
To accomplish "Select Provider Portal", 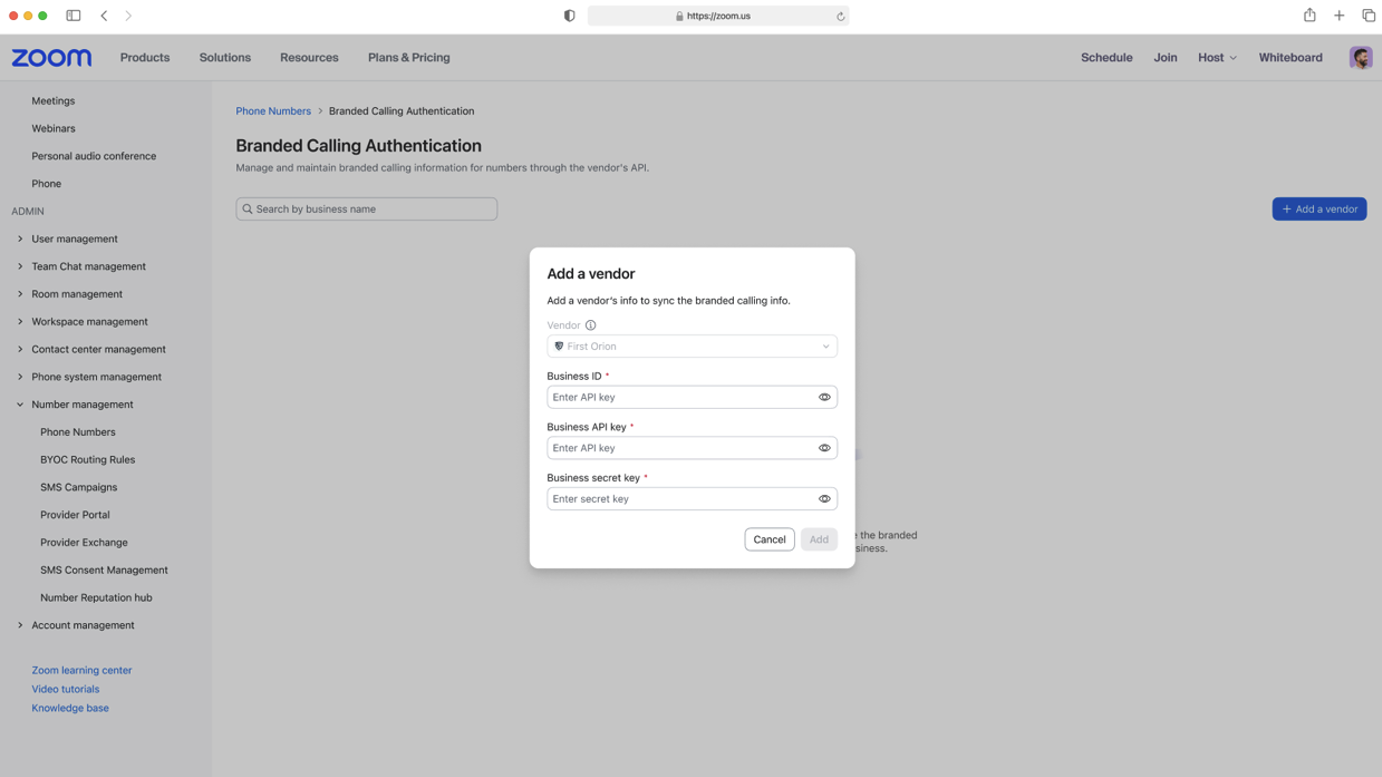I will tap(75, 515).
